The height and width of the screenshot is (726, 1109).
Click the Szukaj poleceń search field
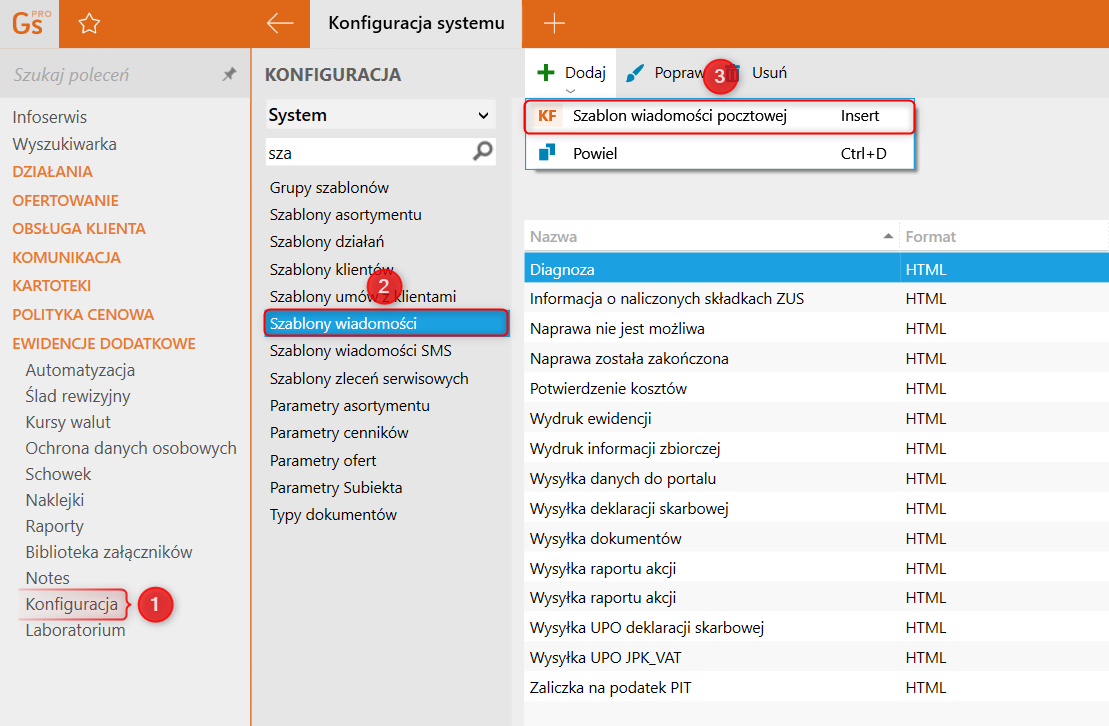pos(110,75)
